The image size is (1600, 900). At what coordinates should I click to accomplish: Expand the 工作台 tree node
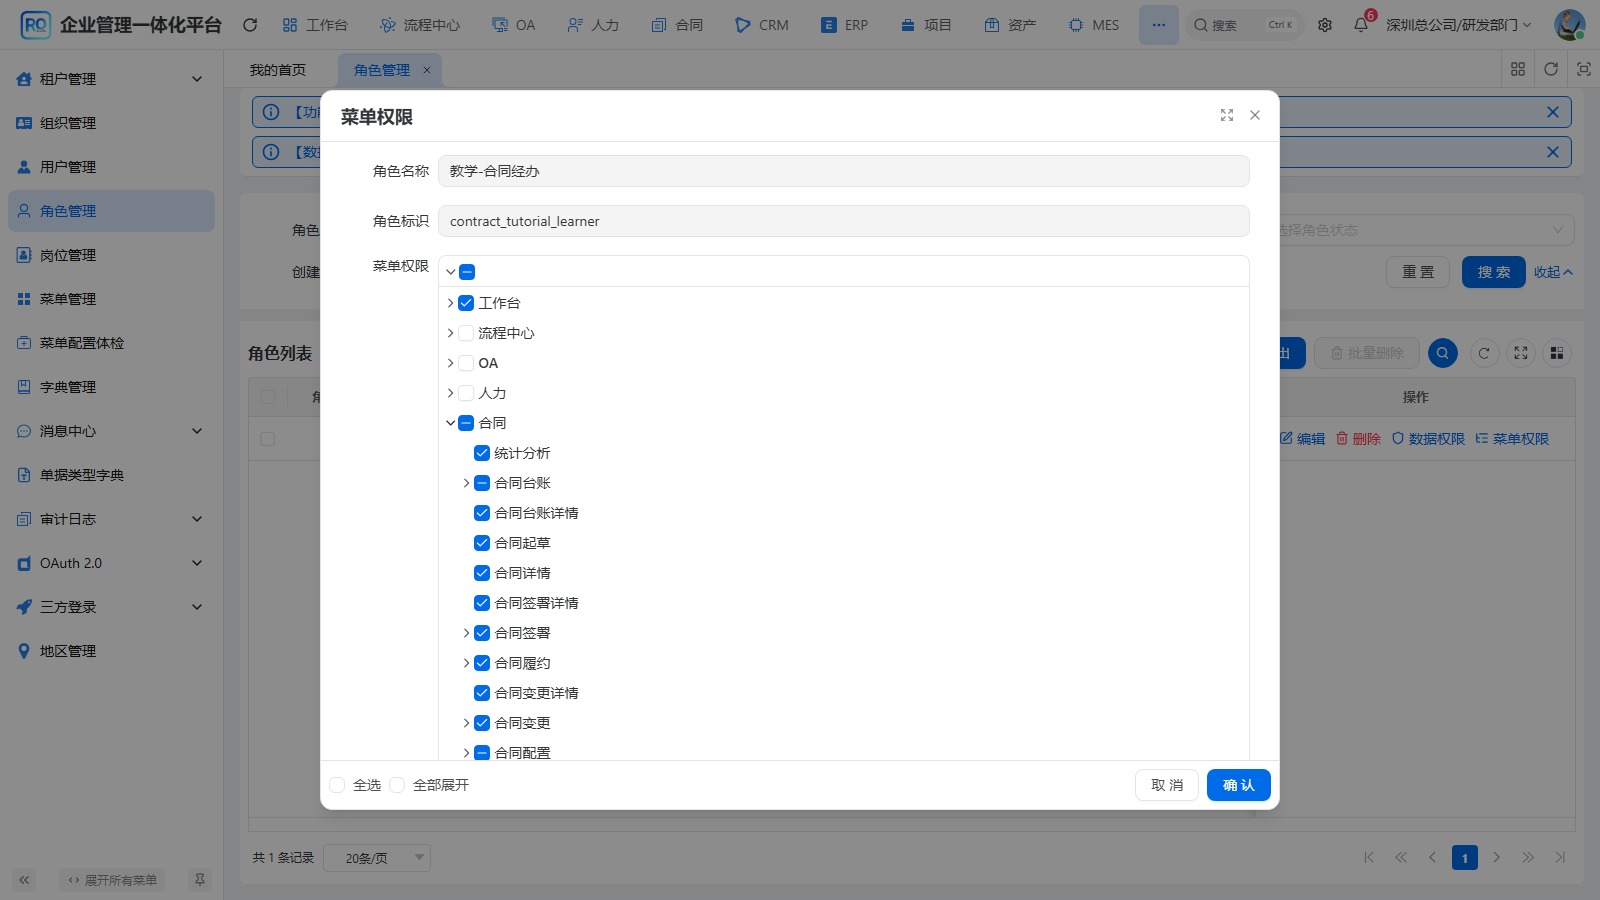coord(450,303)
